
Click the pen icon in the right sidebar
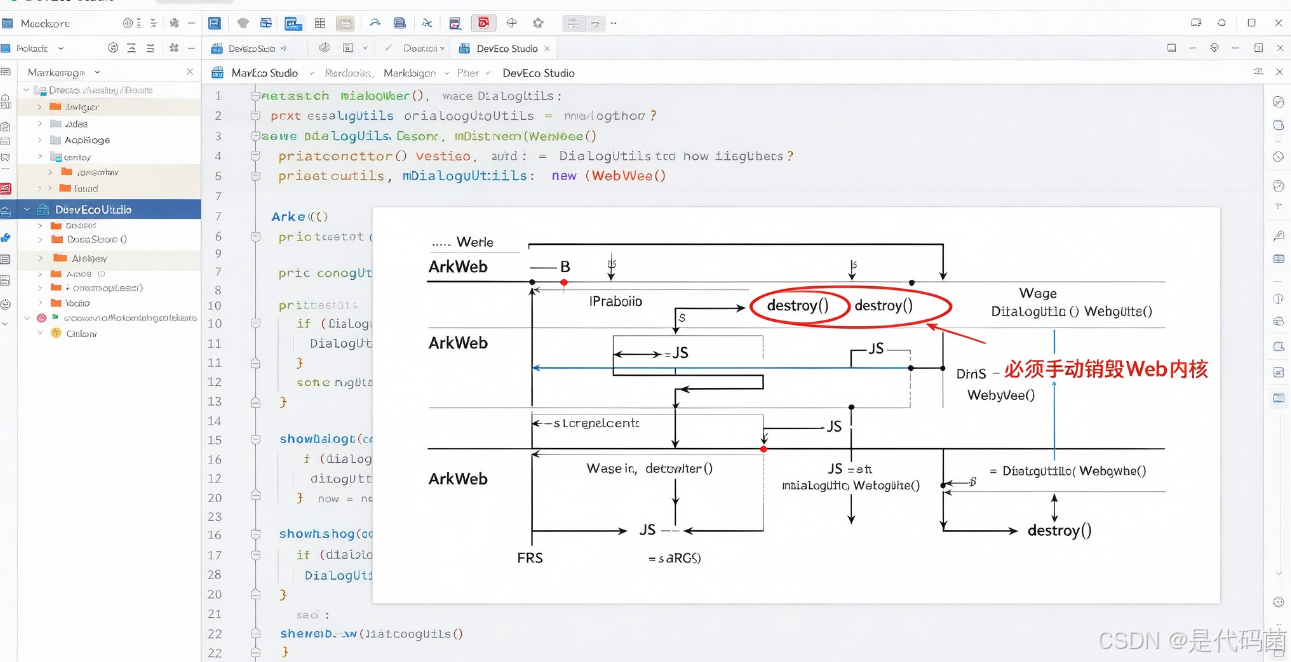[x=1278, y=236]
